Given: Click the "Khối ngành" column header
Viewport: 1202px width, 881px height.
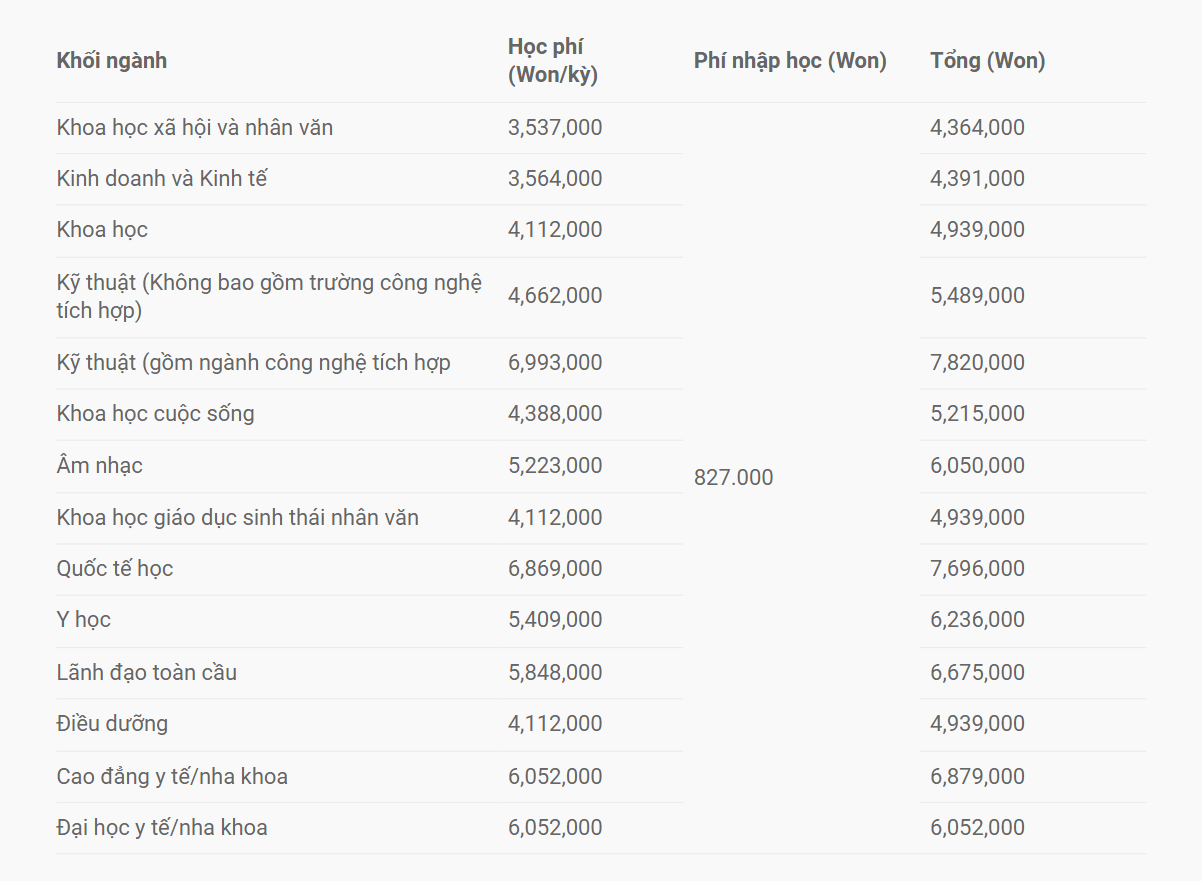Looking at the screenshot, I should pyautogui.click(x=112, y=61).
